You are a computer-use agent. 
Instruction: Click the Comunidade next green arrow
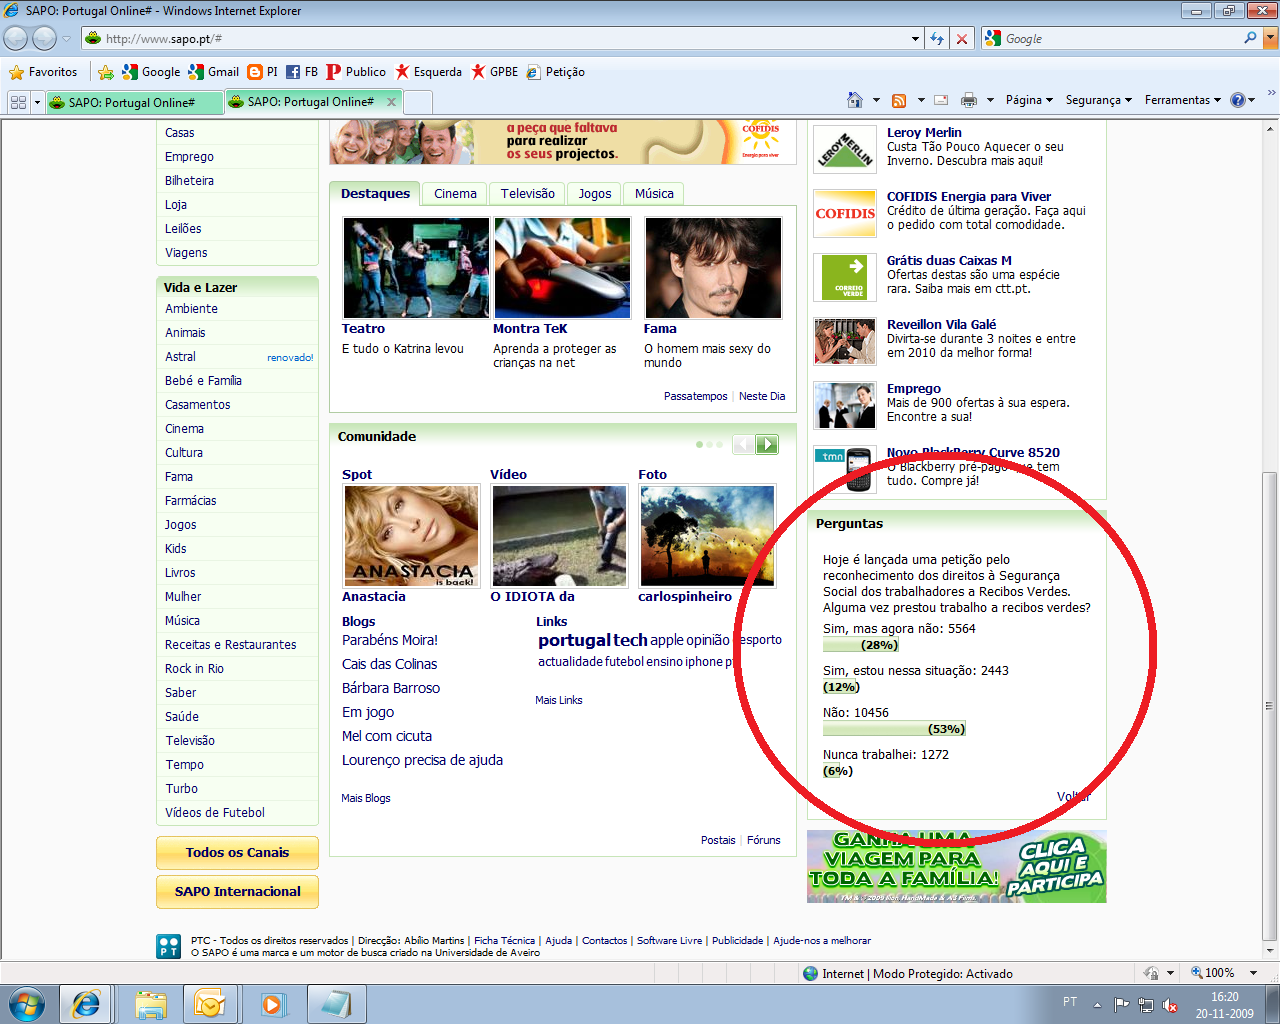click(x=767, y=445)
